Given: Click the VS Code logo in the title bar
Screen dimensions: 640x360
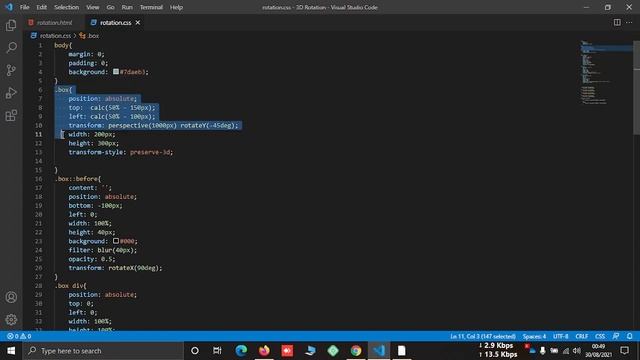Looking at the screenshot, I should click(x=9, y=7).
